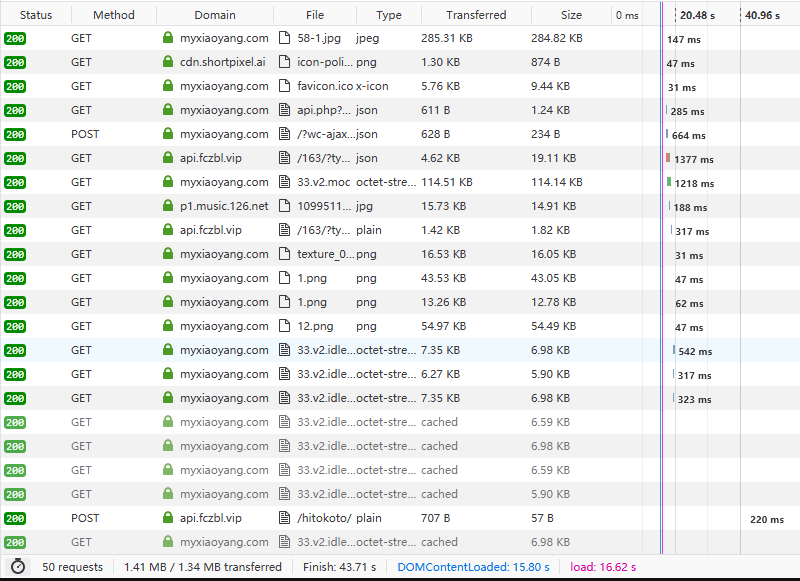Sort by the Method column header

click(114, 15)
